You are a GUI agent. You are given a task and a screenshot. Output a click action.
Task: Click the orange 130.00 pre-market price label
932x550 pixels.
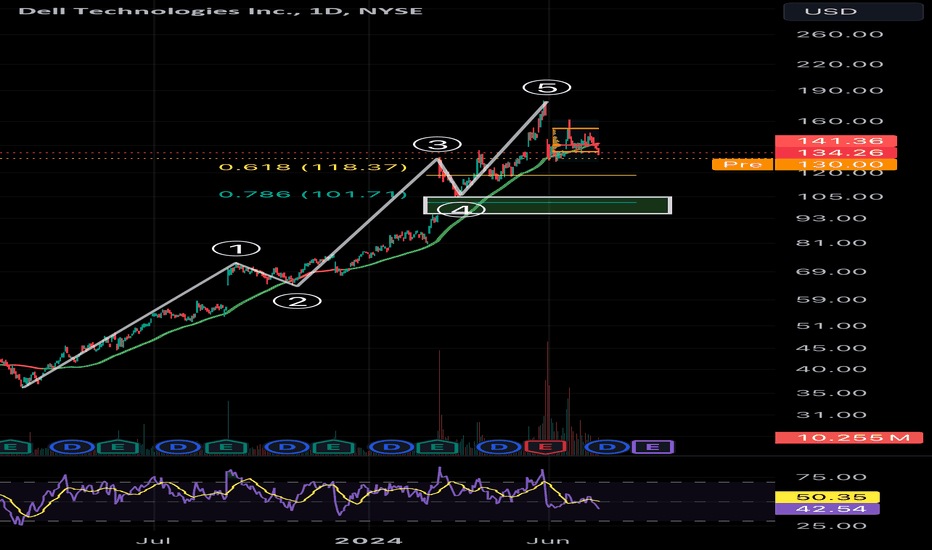(836, 165)
